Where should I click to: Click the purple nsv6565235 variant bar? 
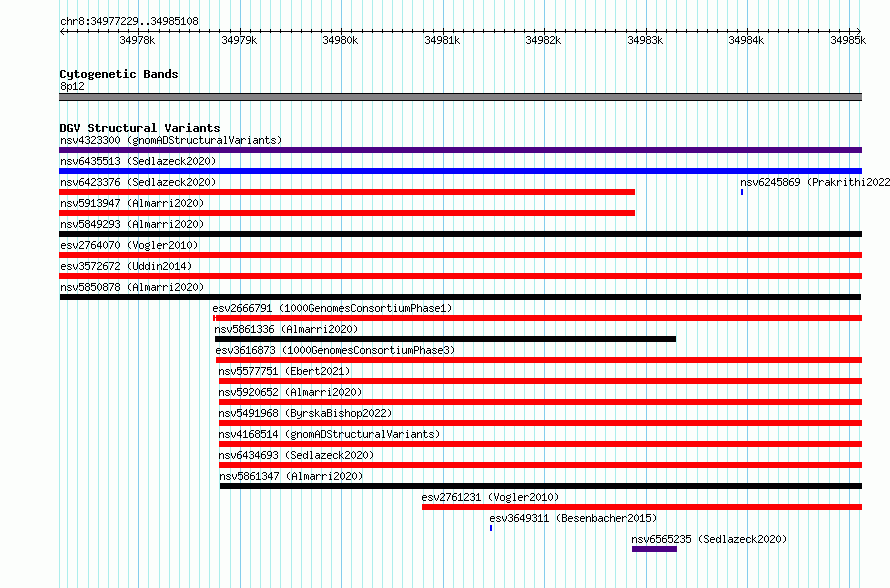(654, 549)
